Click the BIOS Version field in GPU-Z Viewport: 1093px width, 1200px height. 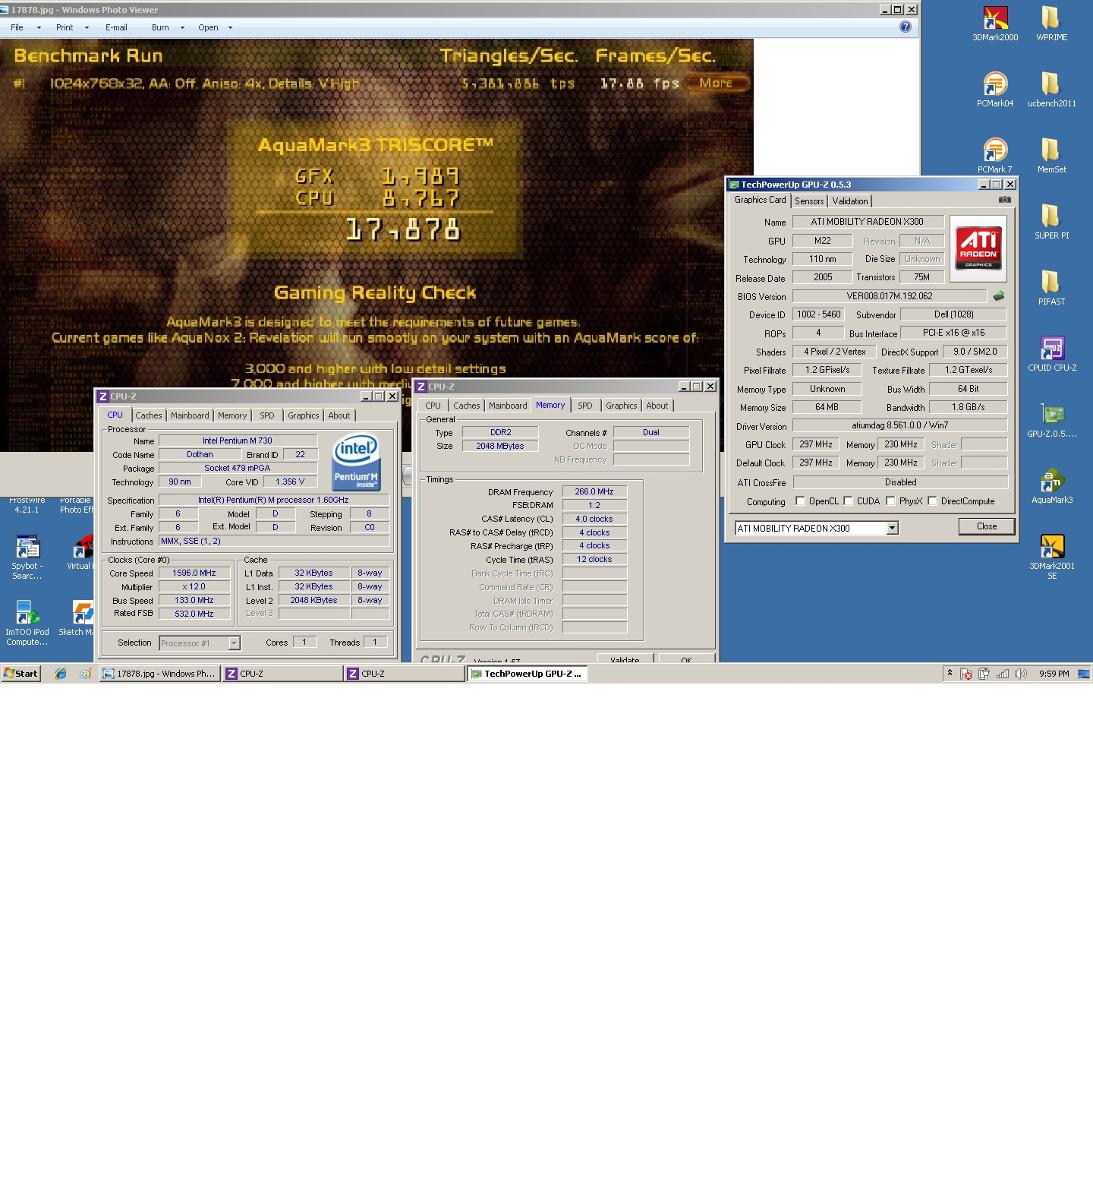pos(889,296)
